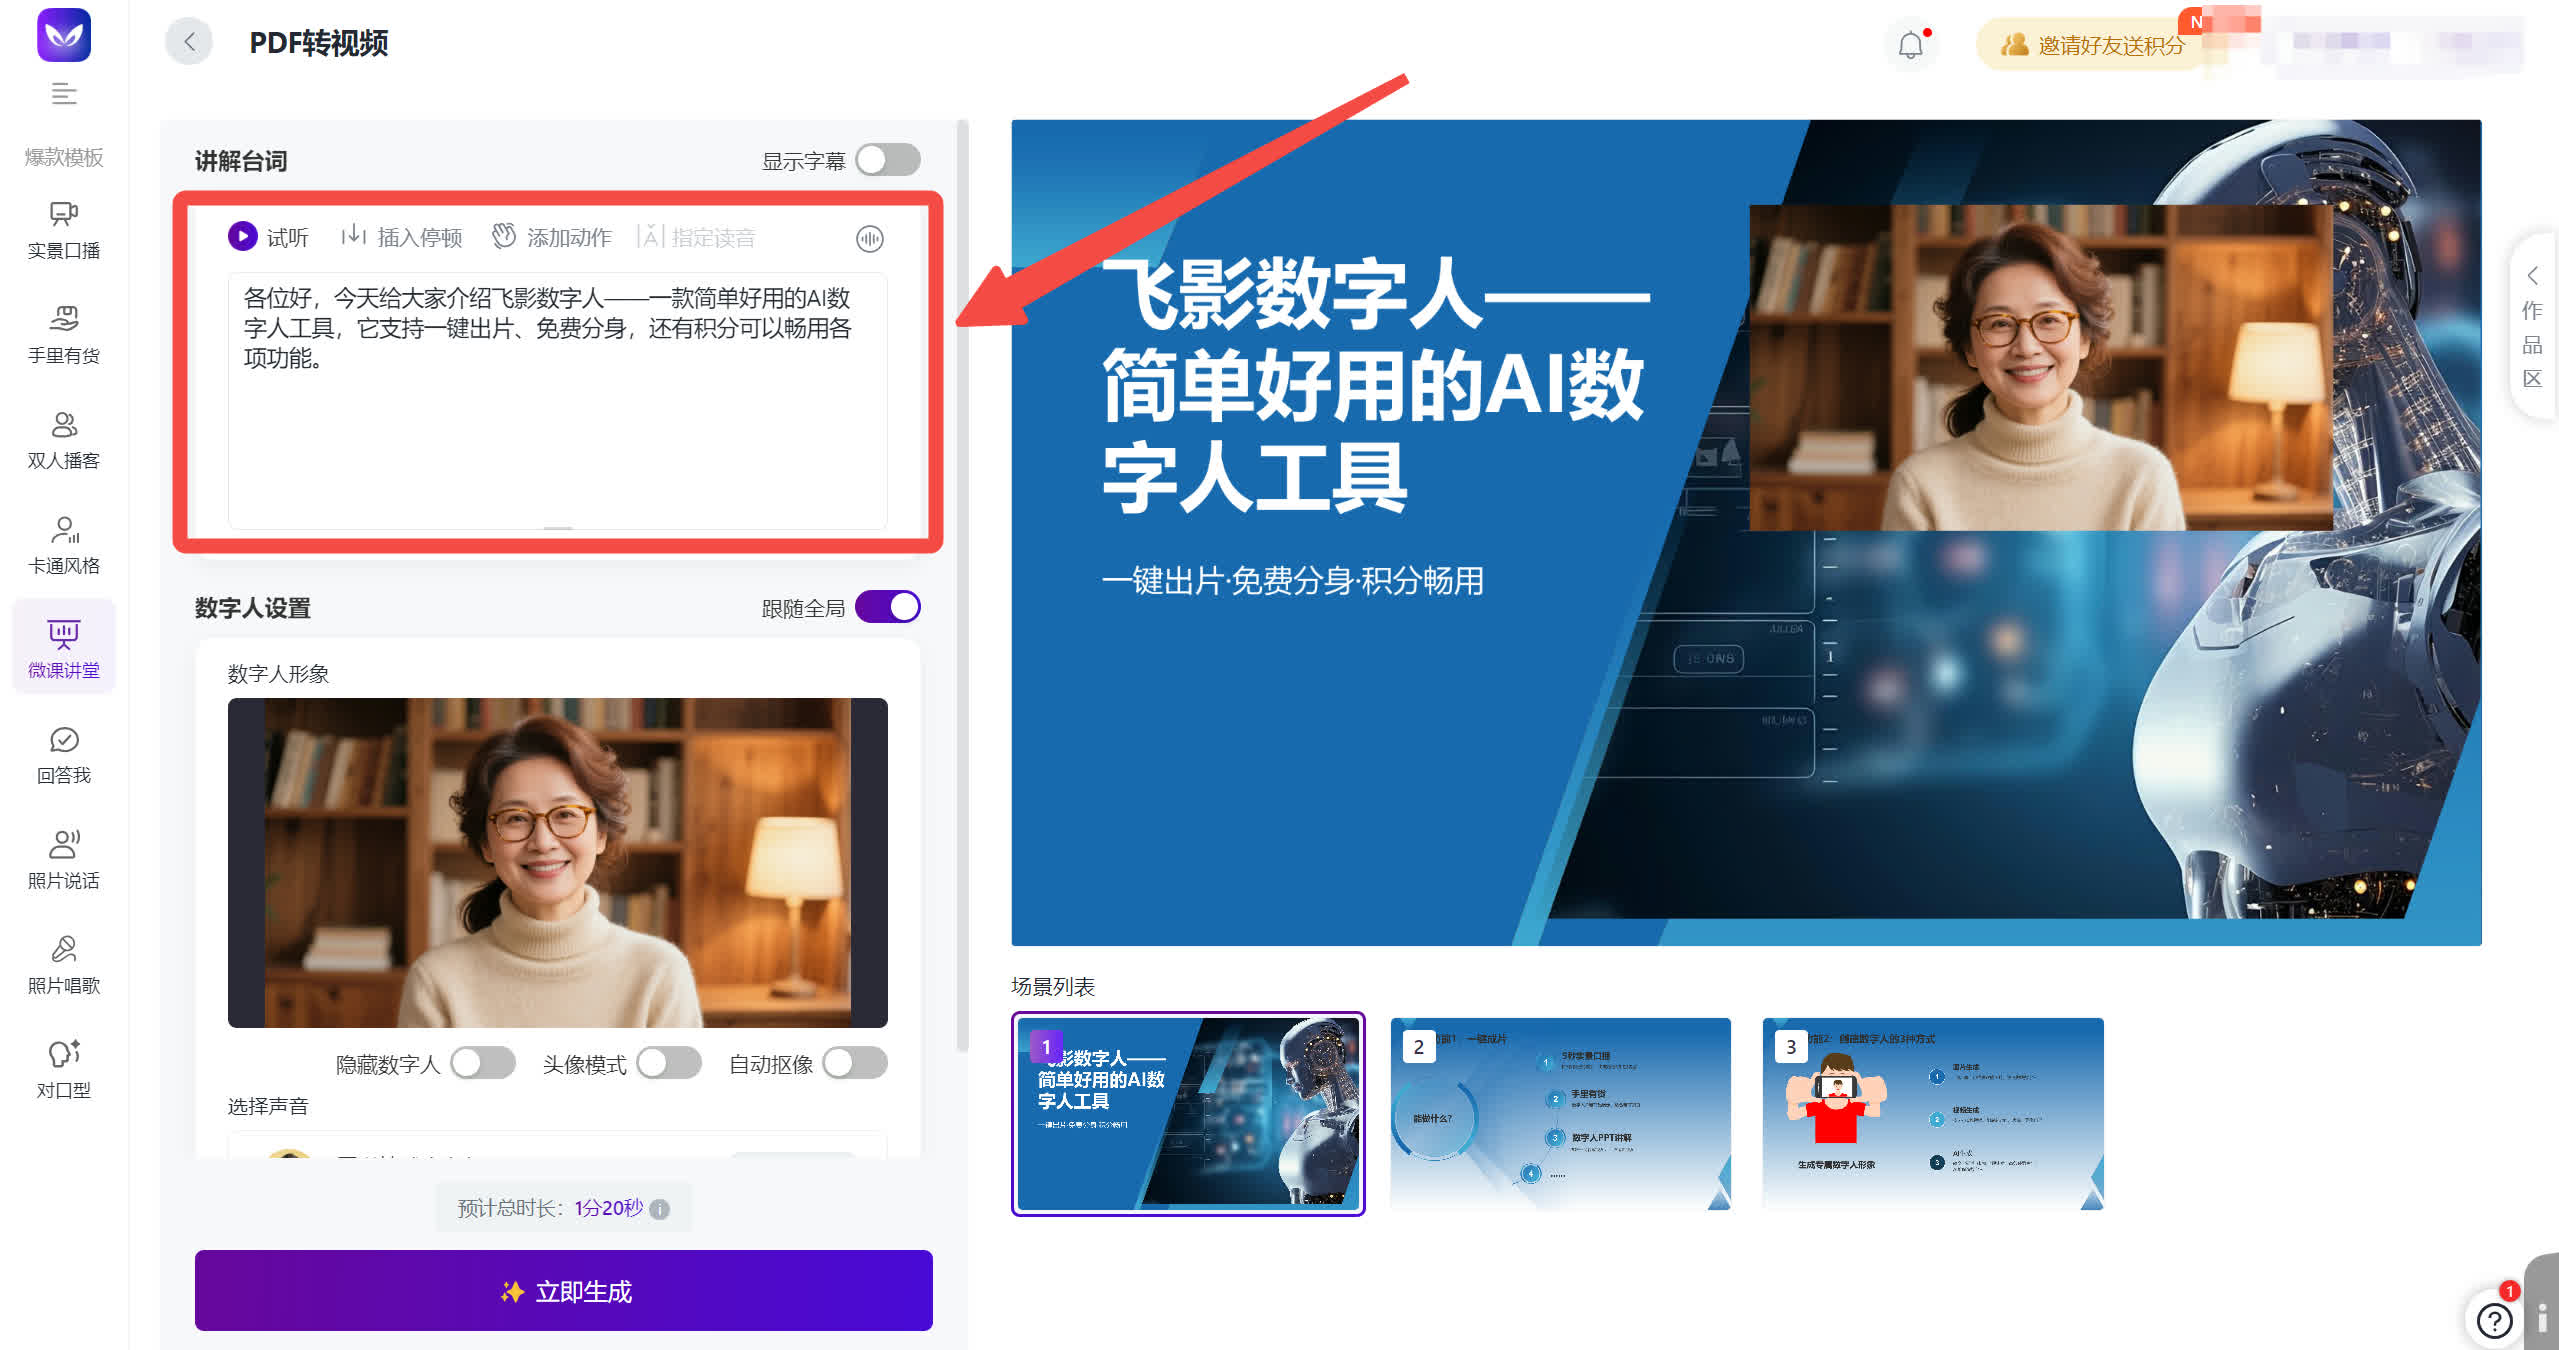The image size is (2559, 1350).
Task: Toggle 显示字幕 switch on
Action: pyautogui.click(x=888, y=160)
